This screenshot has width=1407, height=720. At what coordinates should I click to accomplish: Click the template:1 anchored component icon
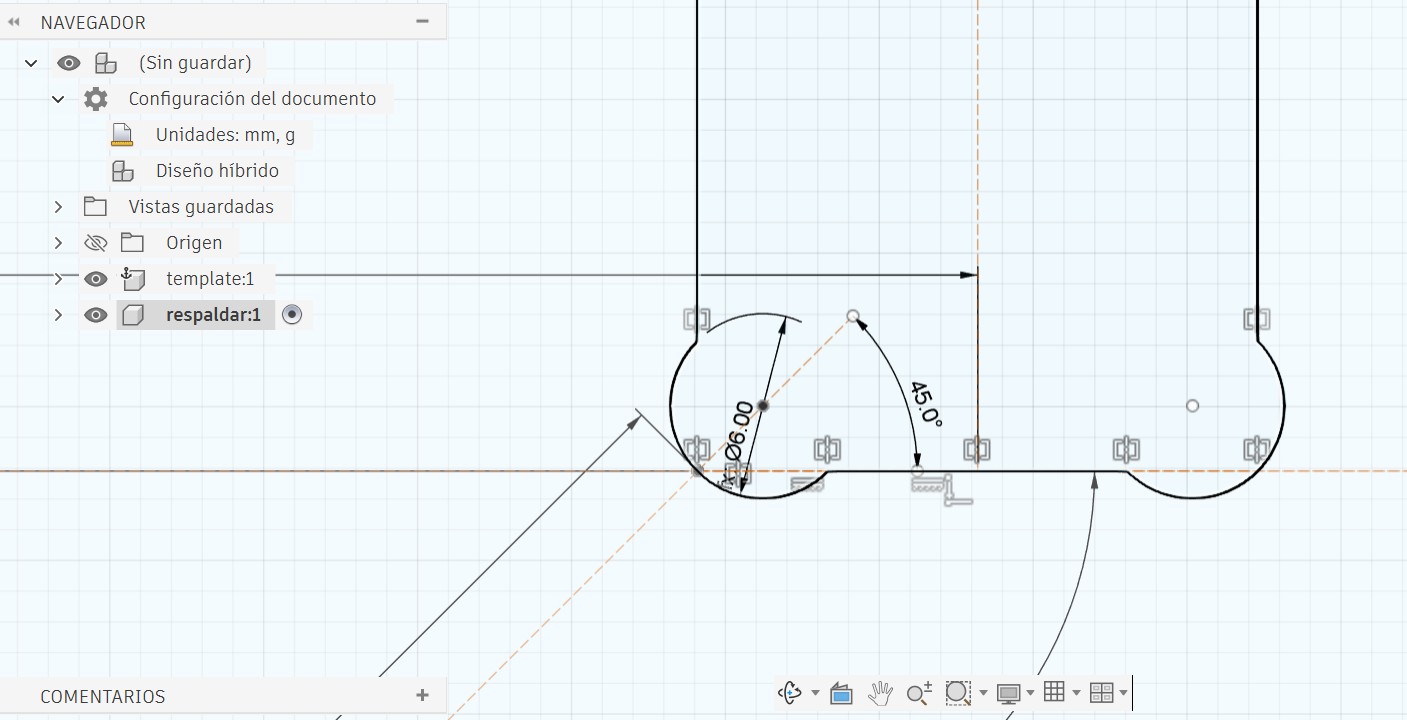coord(132,278)
